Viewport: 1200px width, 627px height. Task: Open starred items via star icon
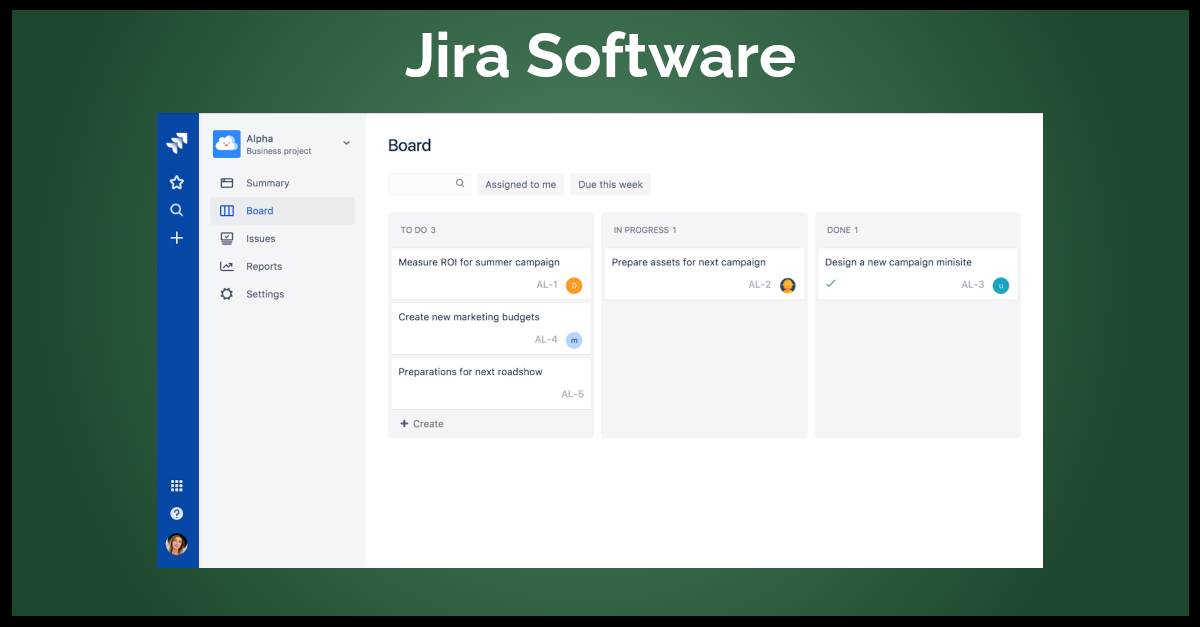coord(177,182)
